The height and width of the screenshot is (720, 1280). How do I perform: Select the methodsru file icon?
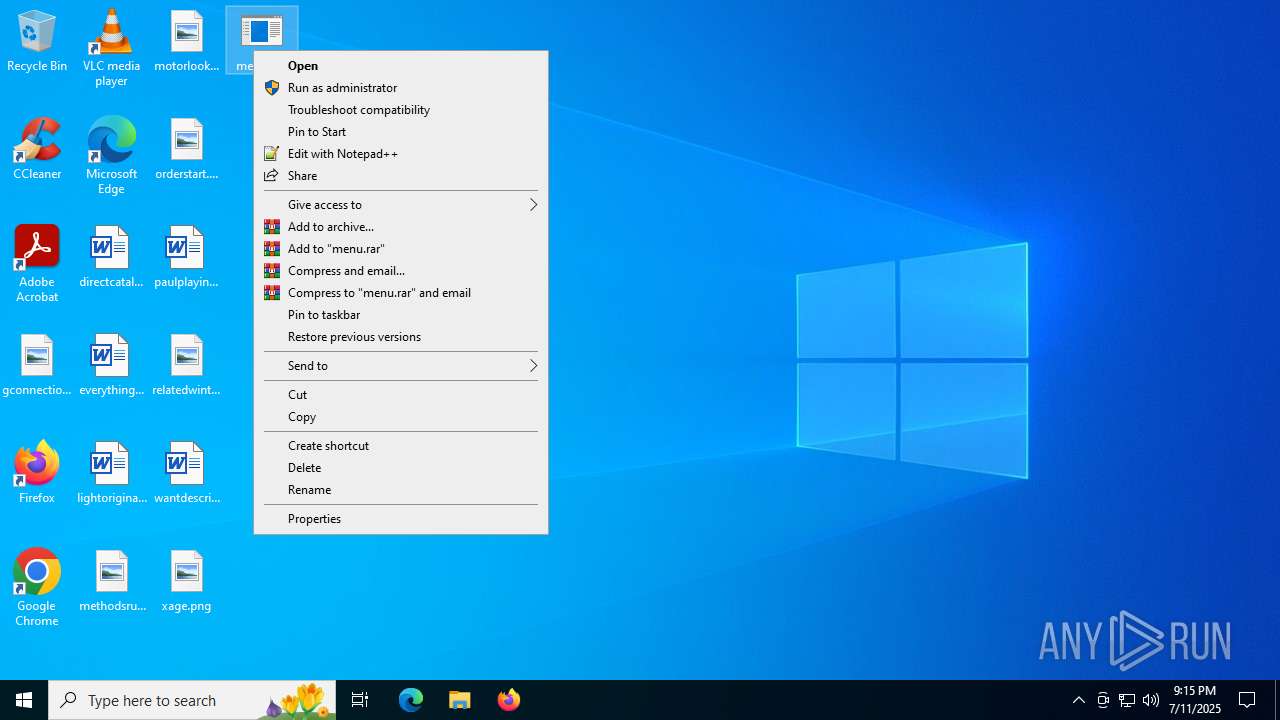point(111,582)
